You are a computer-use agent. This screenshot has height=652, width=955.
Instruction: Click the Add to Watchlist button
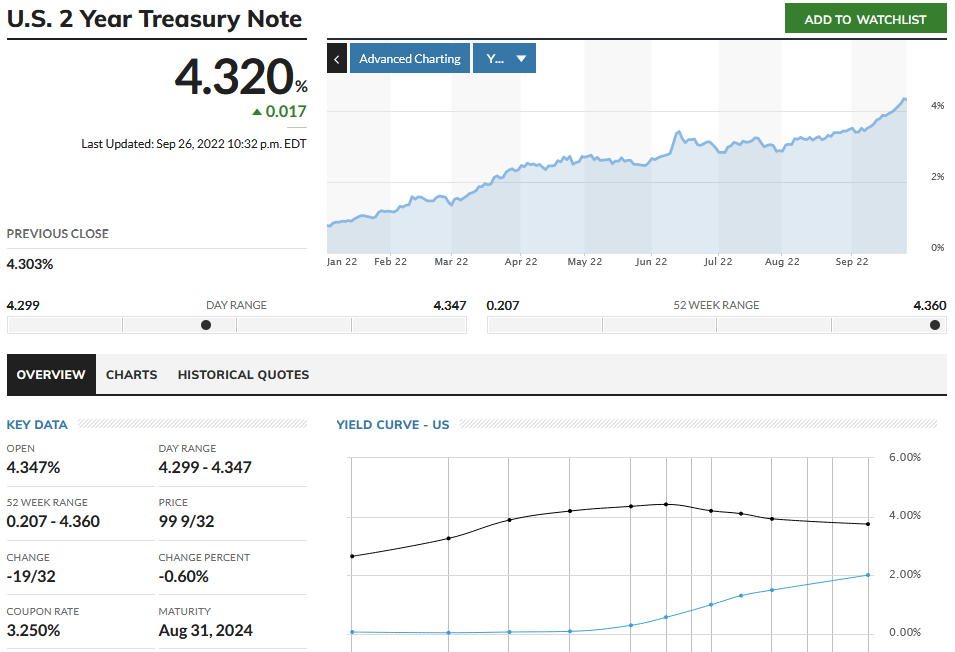click(865, 19)
